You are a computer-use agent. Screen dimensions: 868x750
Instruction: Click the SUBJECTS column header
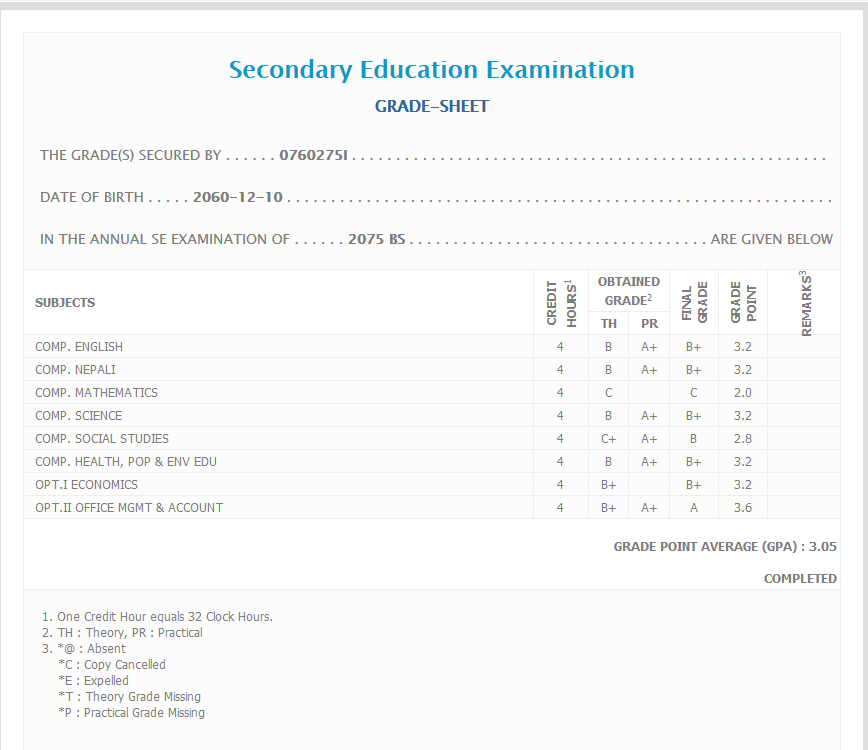tap(65, 303)
